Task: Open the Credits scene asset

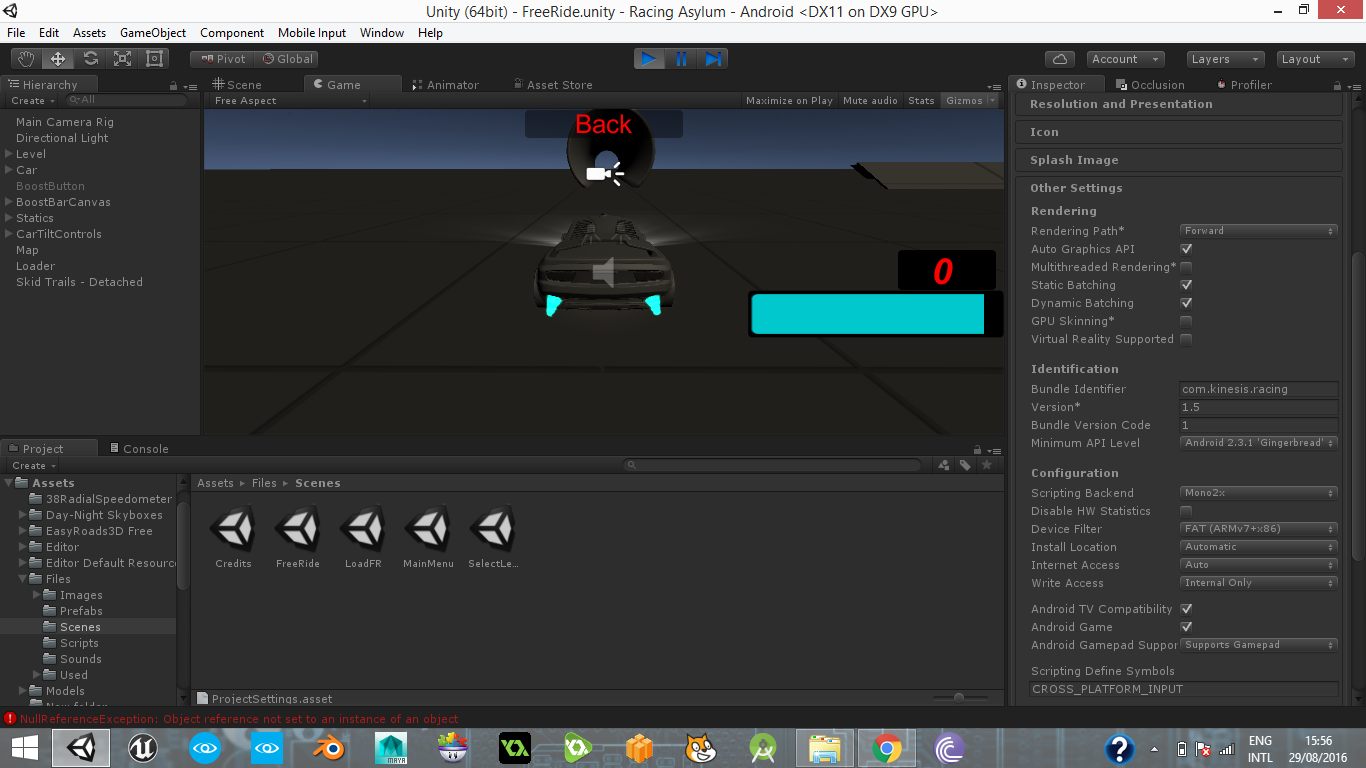Action: tap(234, 537)
